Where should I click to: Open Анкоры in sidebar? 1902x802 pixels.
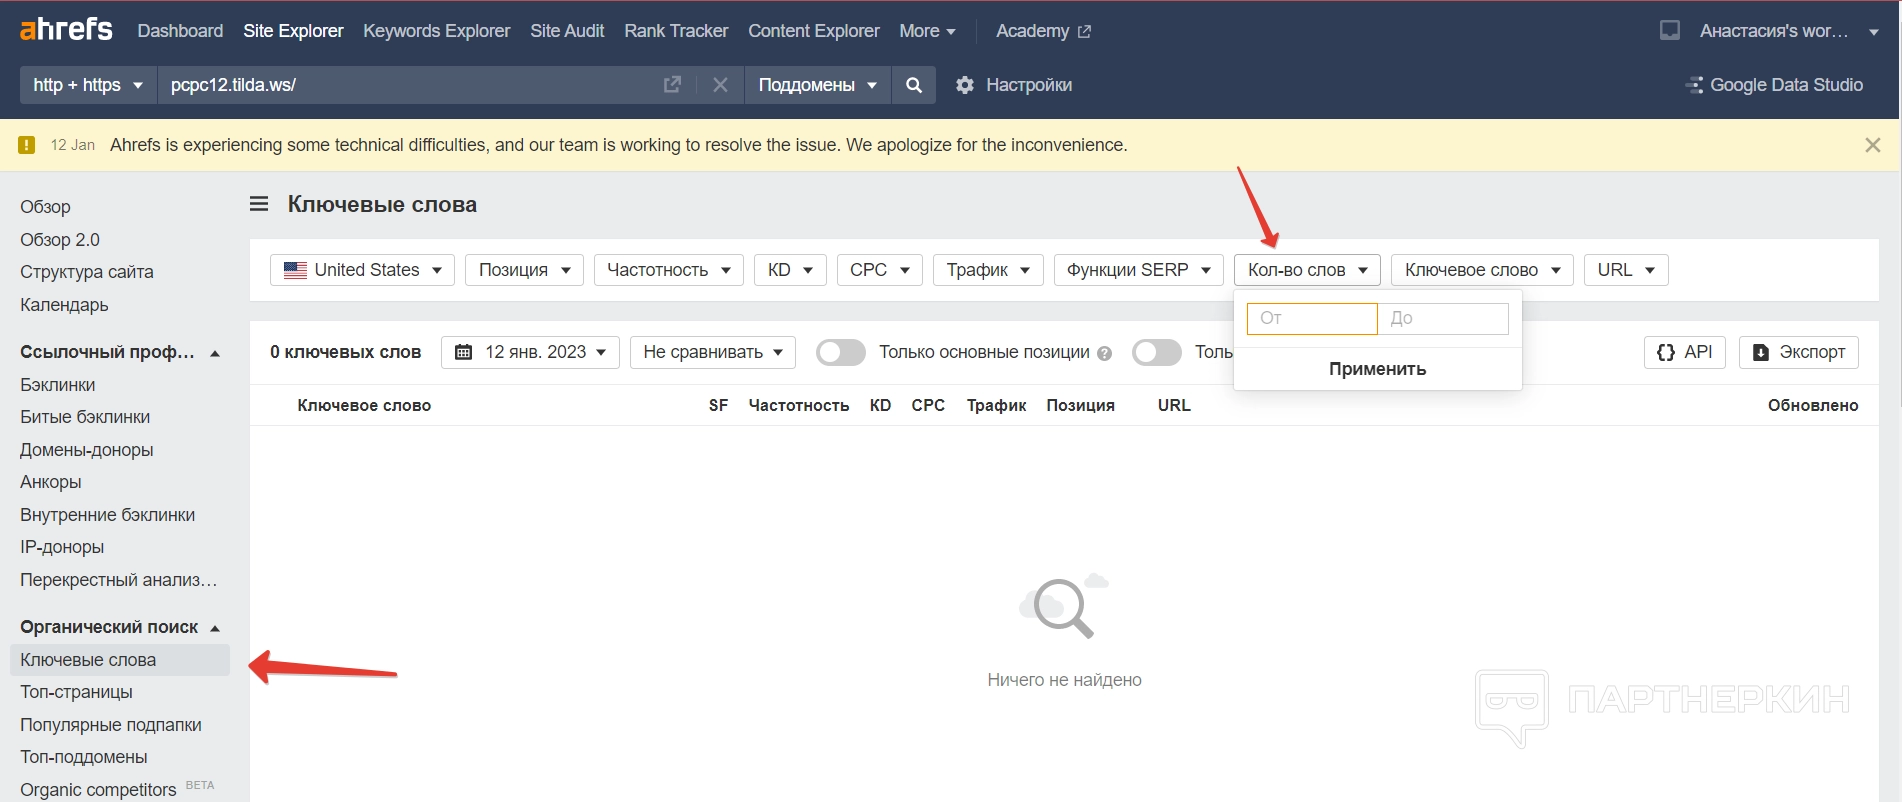pos(51,482)
